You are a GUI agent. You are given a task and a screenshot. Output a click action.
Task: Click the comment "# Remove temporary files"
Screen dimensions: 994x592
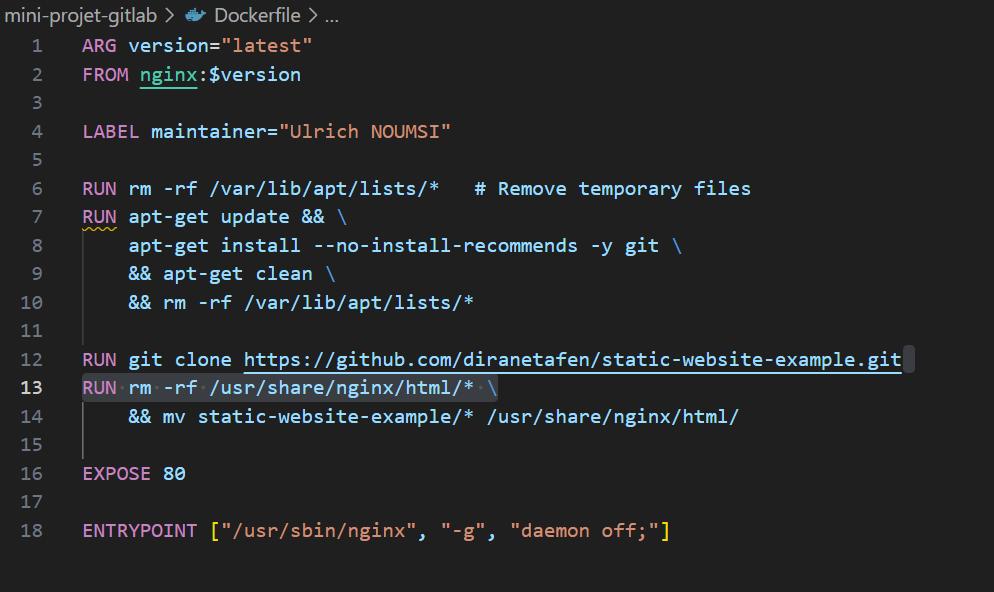click(x=611, y=188)
